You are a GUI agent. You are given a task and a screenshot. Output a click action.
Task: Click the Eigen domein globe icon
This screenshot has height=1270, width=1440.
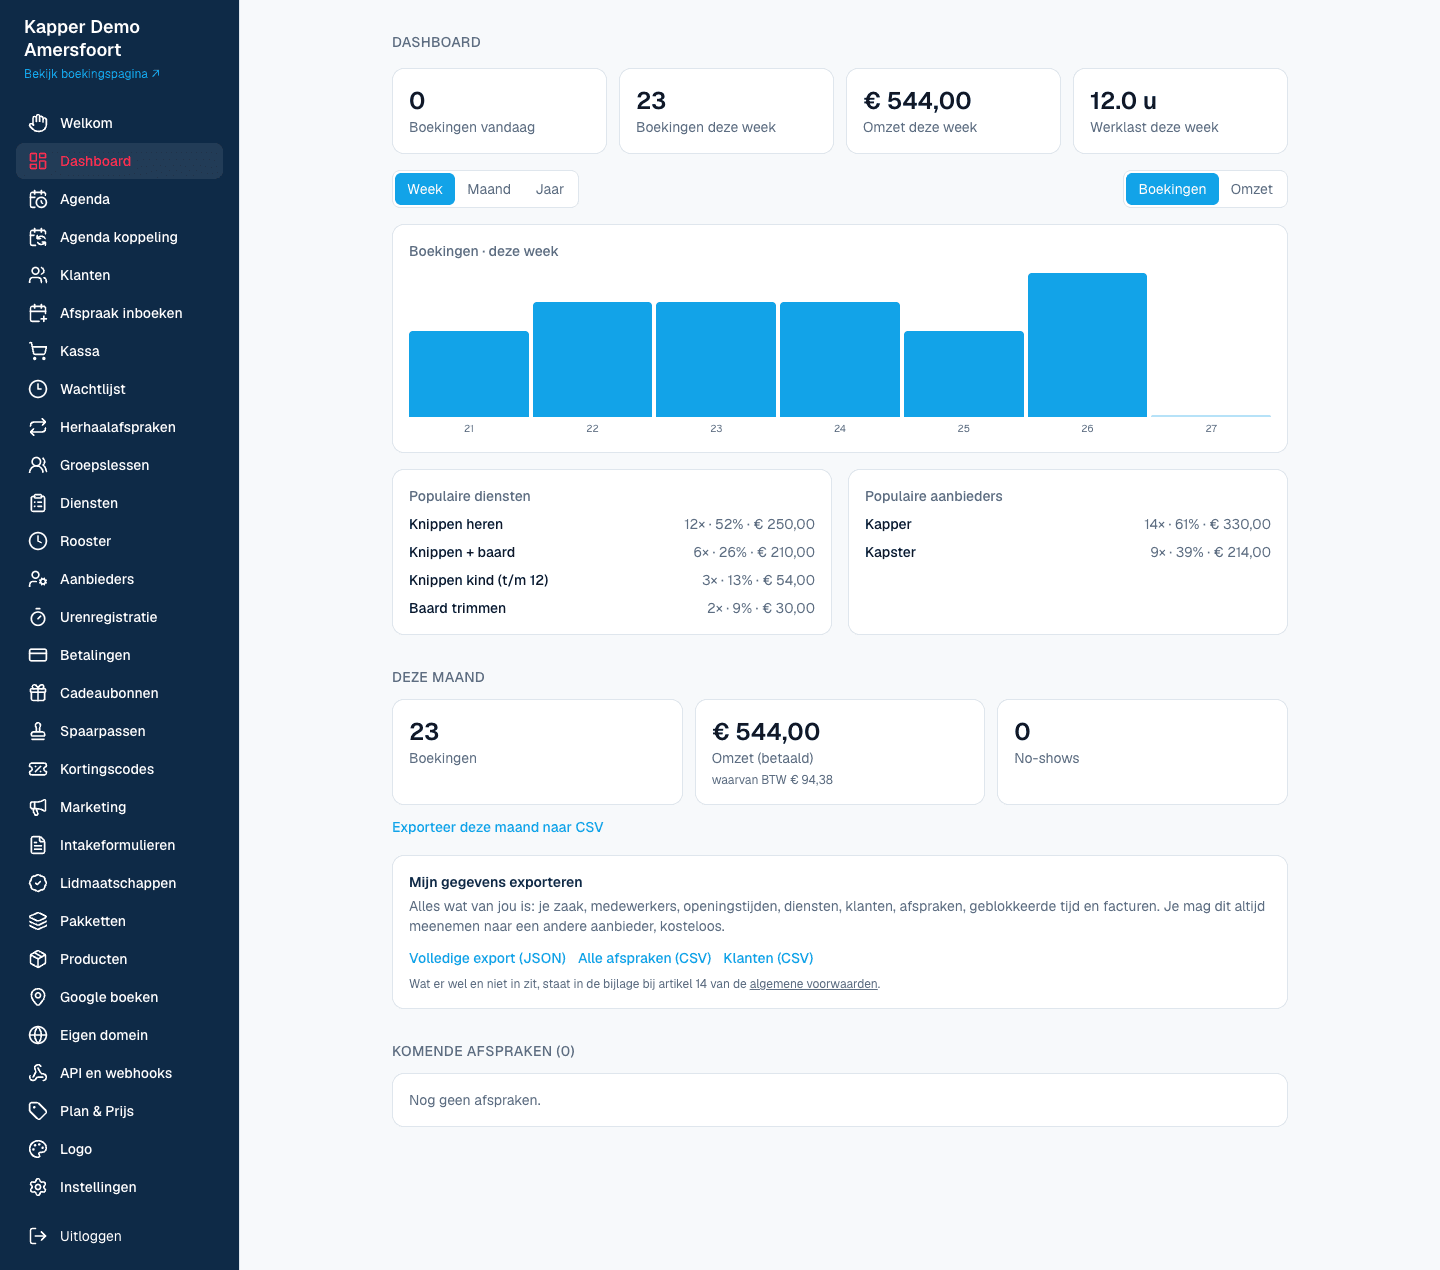click(38, 1035)
